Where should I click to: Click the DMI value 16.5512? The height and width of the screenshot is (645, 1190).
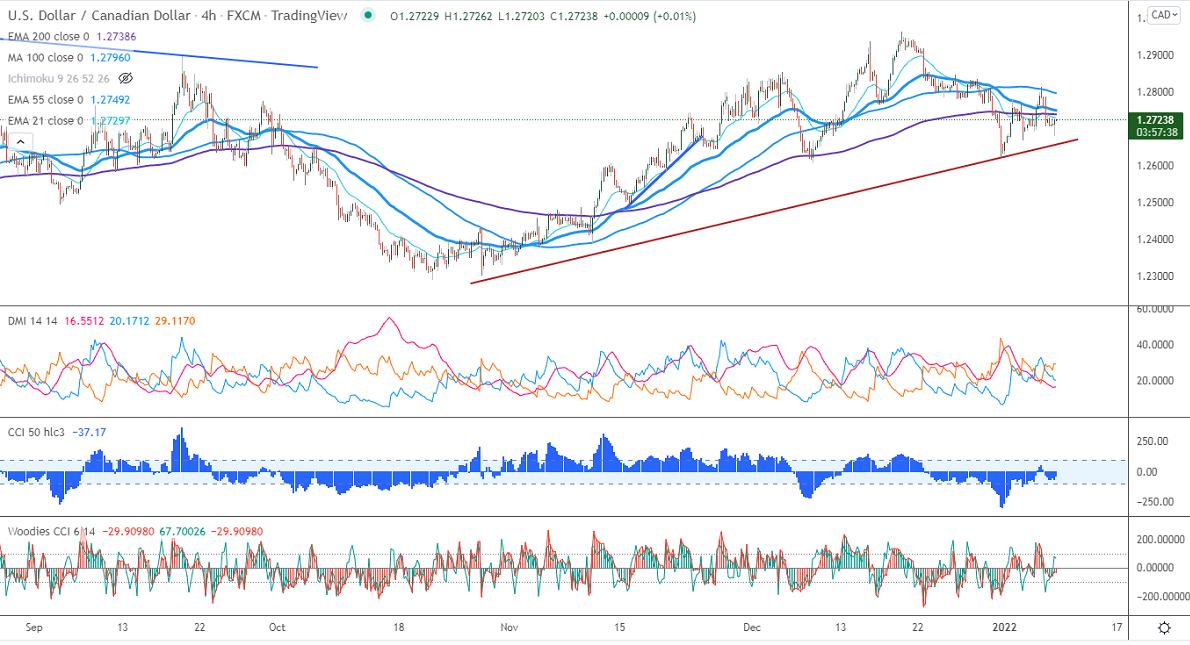tap(84, 321)
